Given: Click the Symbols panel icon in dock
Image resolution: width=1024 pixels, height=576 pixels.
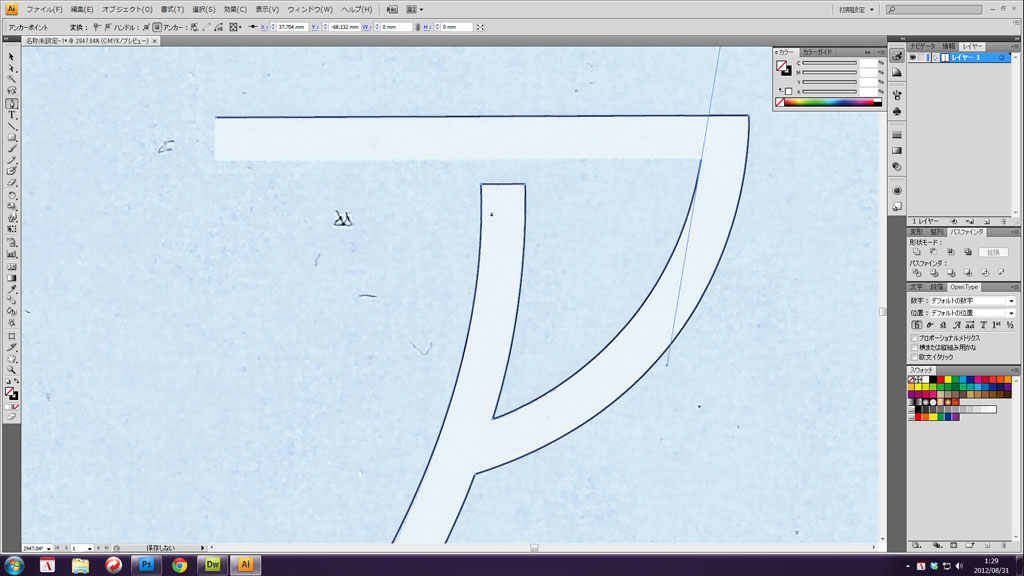Looking at the screenshot, I should pyautogui.click(x=897, y=111).
